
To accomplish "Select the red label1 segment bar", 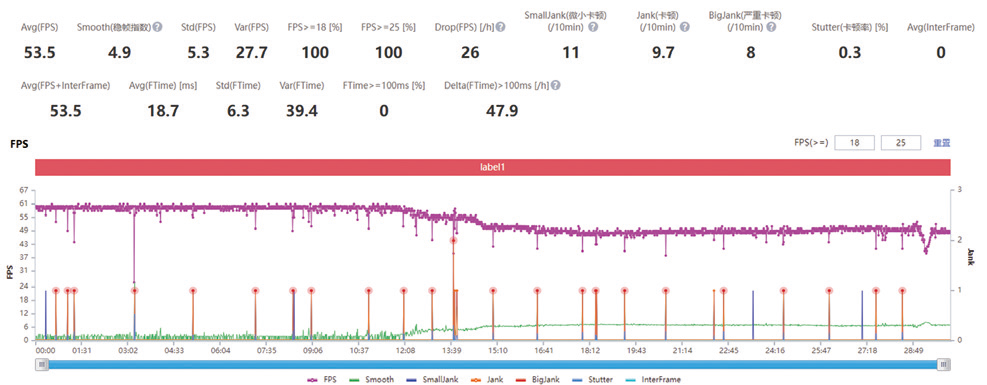I will [x=493, y=168].
